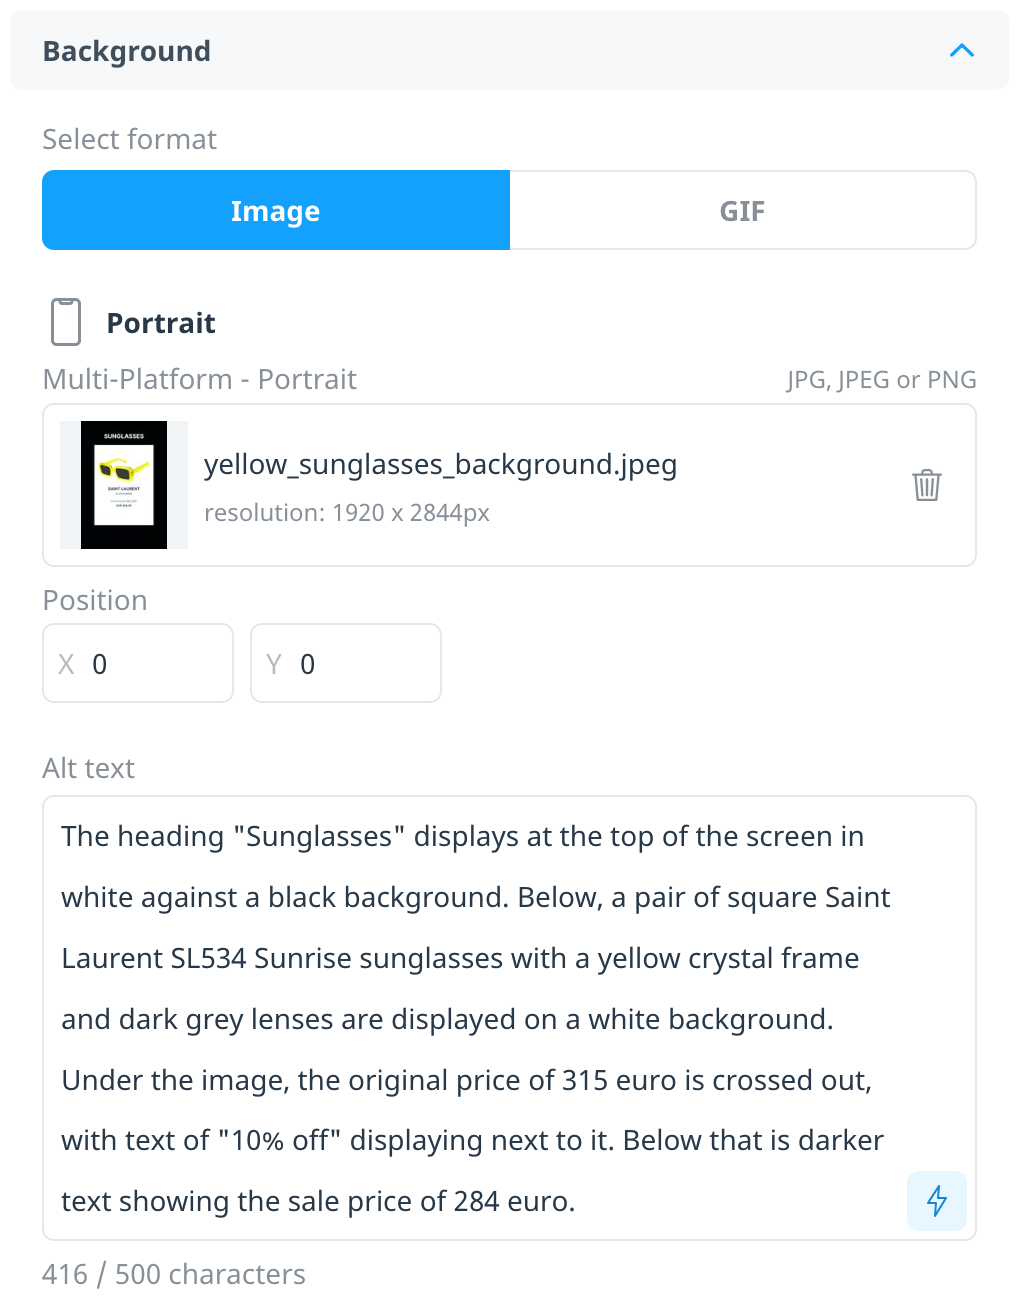Focus the Y position input field

pos(346,663)
